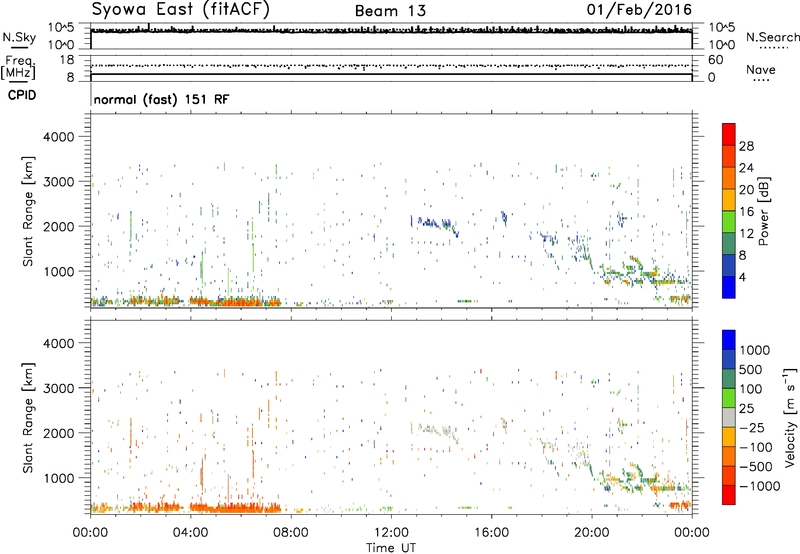Click the '18' frequency axis tick
Screen dimensions: 800x554
click(67, 60)
